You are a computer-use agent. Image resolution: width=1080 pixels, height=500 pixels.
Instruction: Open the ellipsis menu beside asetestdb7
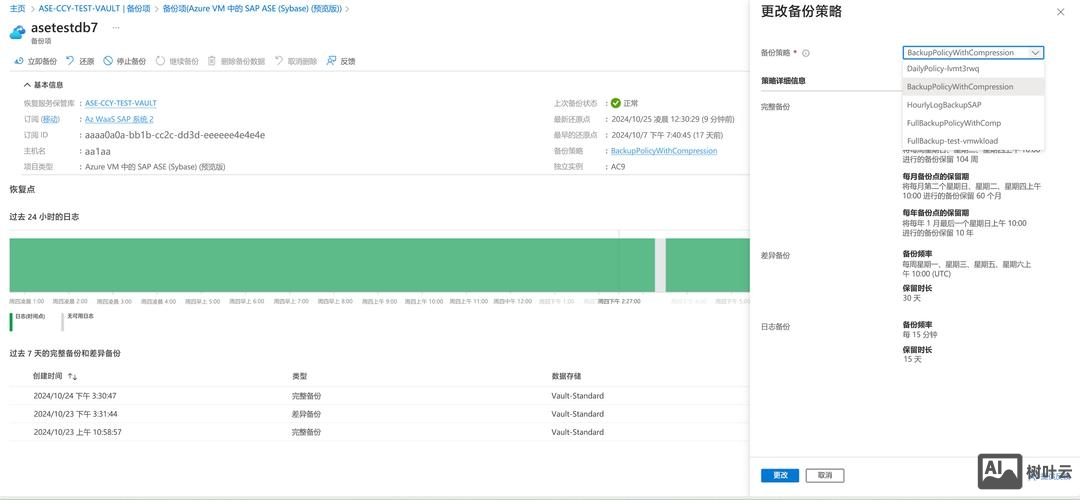click(116, 28)
